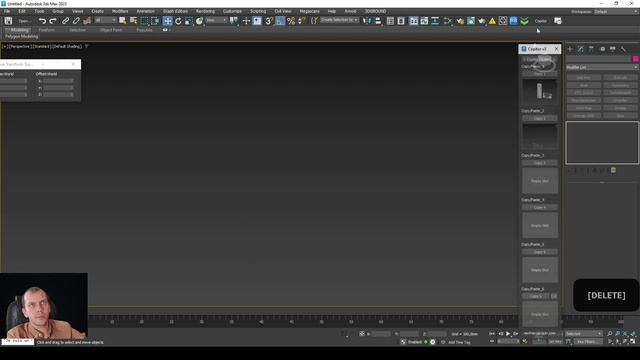
Task: Switch to the Freeform ribbon tab
Action: click(x=47, y=30)
